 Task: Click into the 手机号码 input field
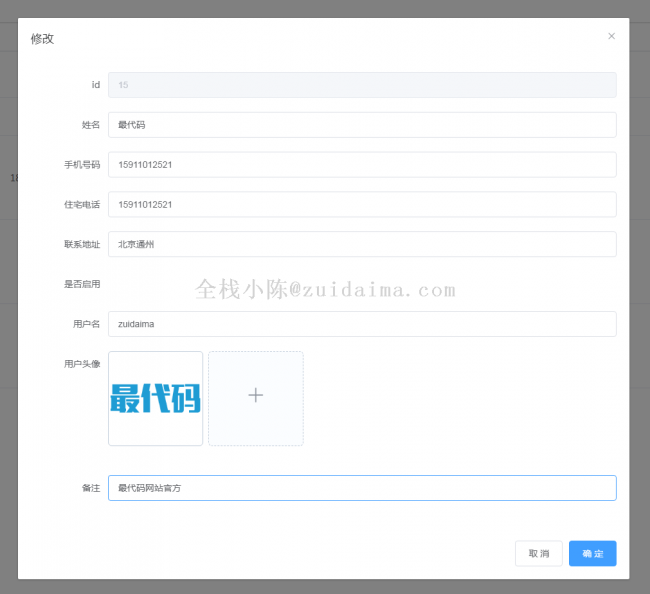(361, 165)
